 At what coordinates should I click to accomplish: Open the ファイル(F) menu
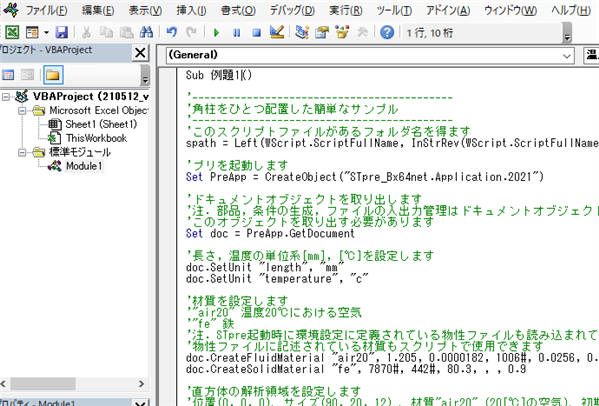46,10
